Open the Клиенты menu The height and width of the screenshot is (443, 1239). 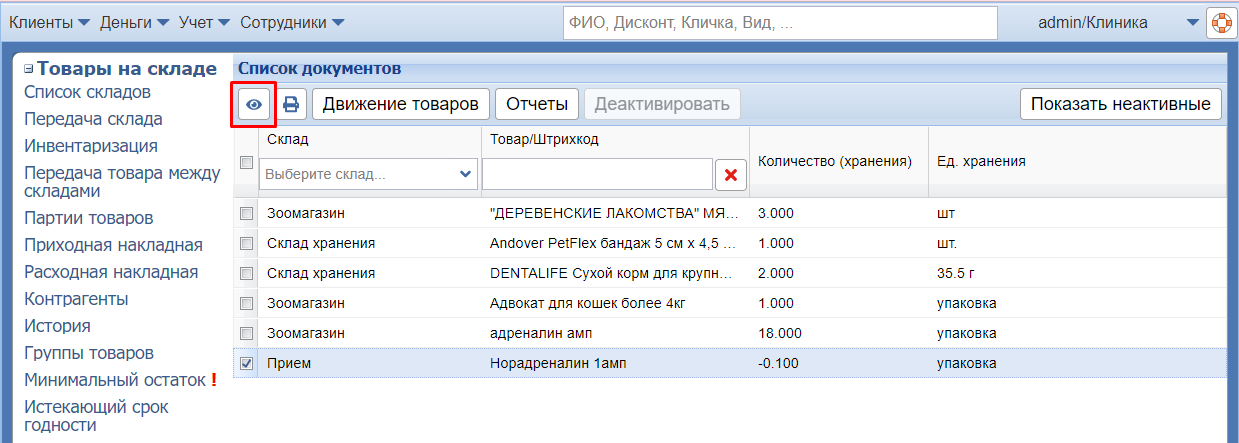[x=49, y=22]
